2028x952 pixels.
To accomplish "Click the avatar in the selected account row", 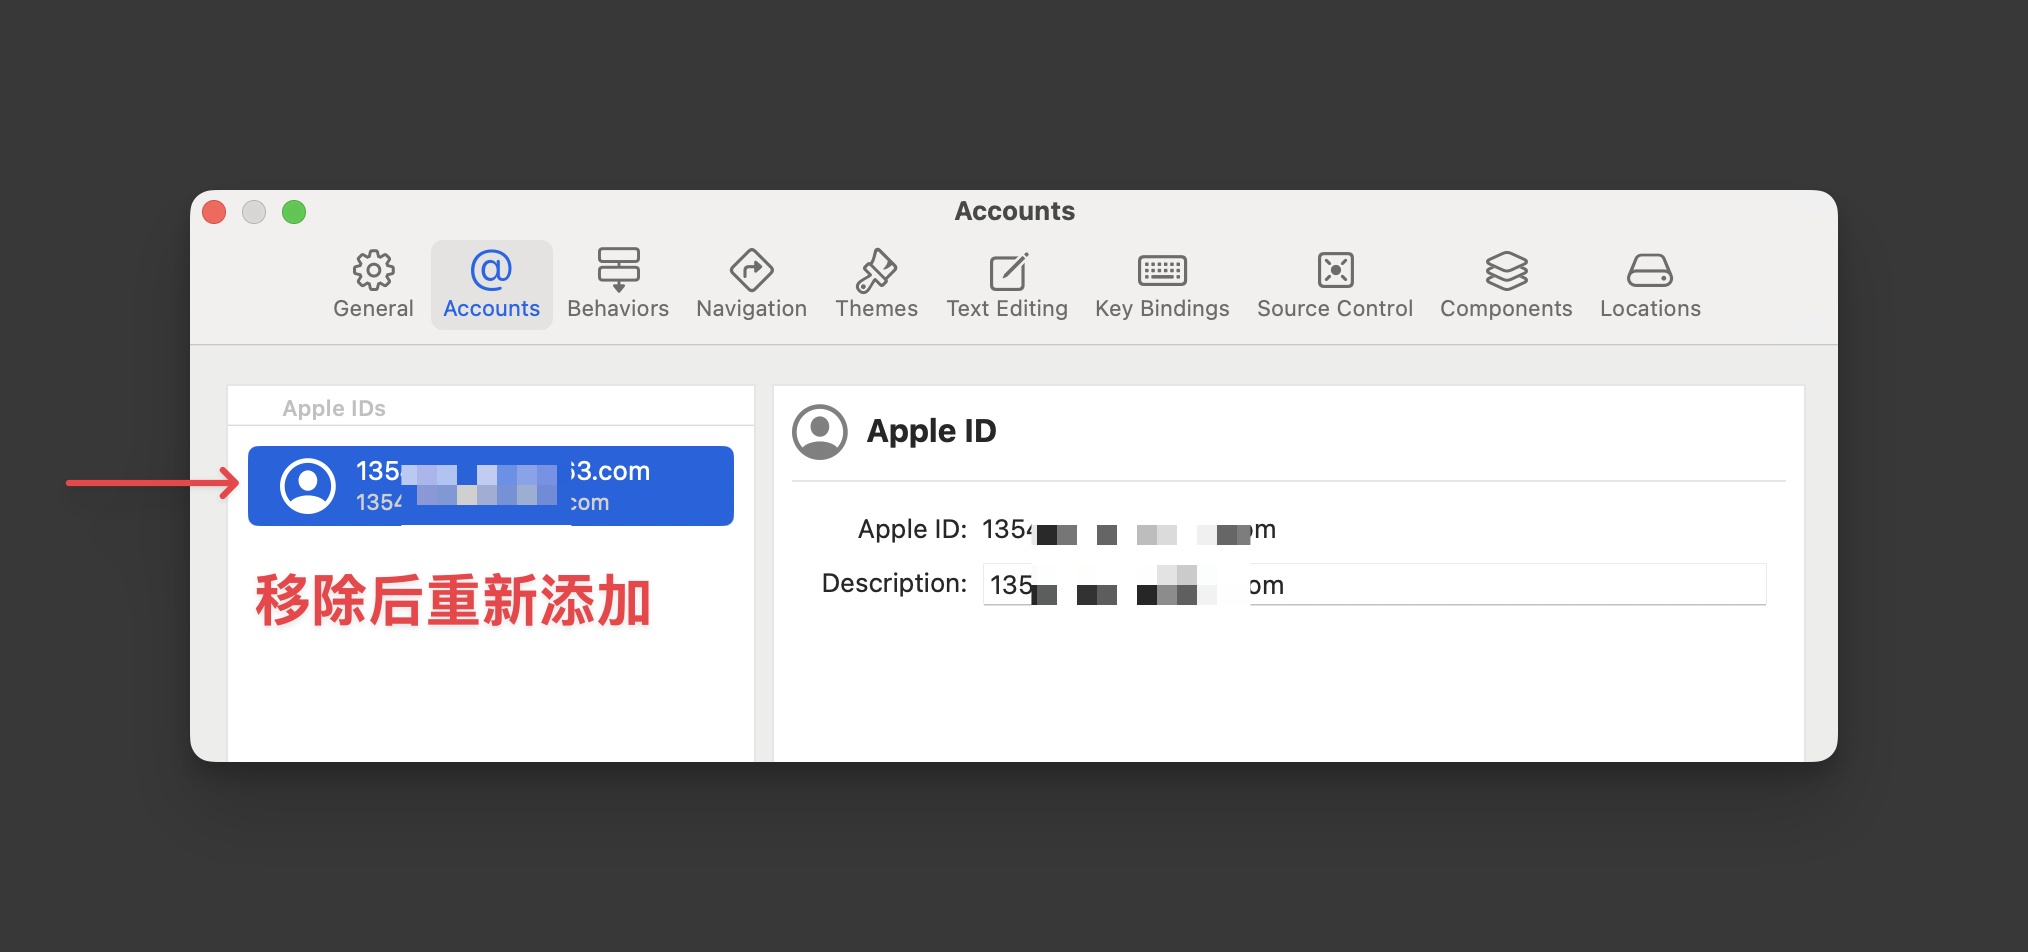I will [x=308, y=486].
